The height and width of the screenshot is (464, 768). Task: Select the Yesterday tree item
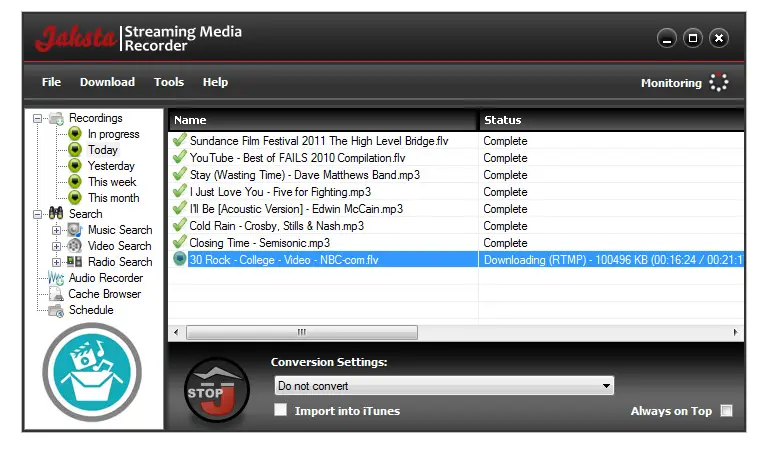[x=111, y=166]
